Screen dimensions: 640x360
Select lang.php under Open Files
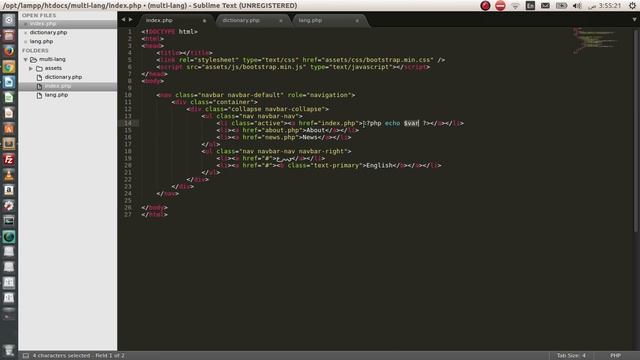click(41, 41)
